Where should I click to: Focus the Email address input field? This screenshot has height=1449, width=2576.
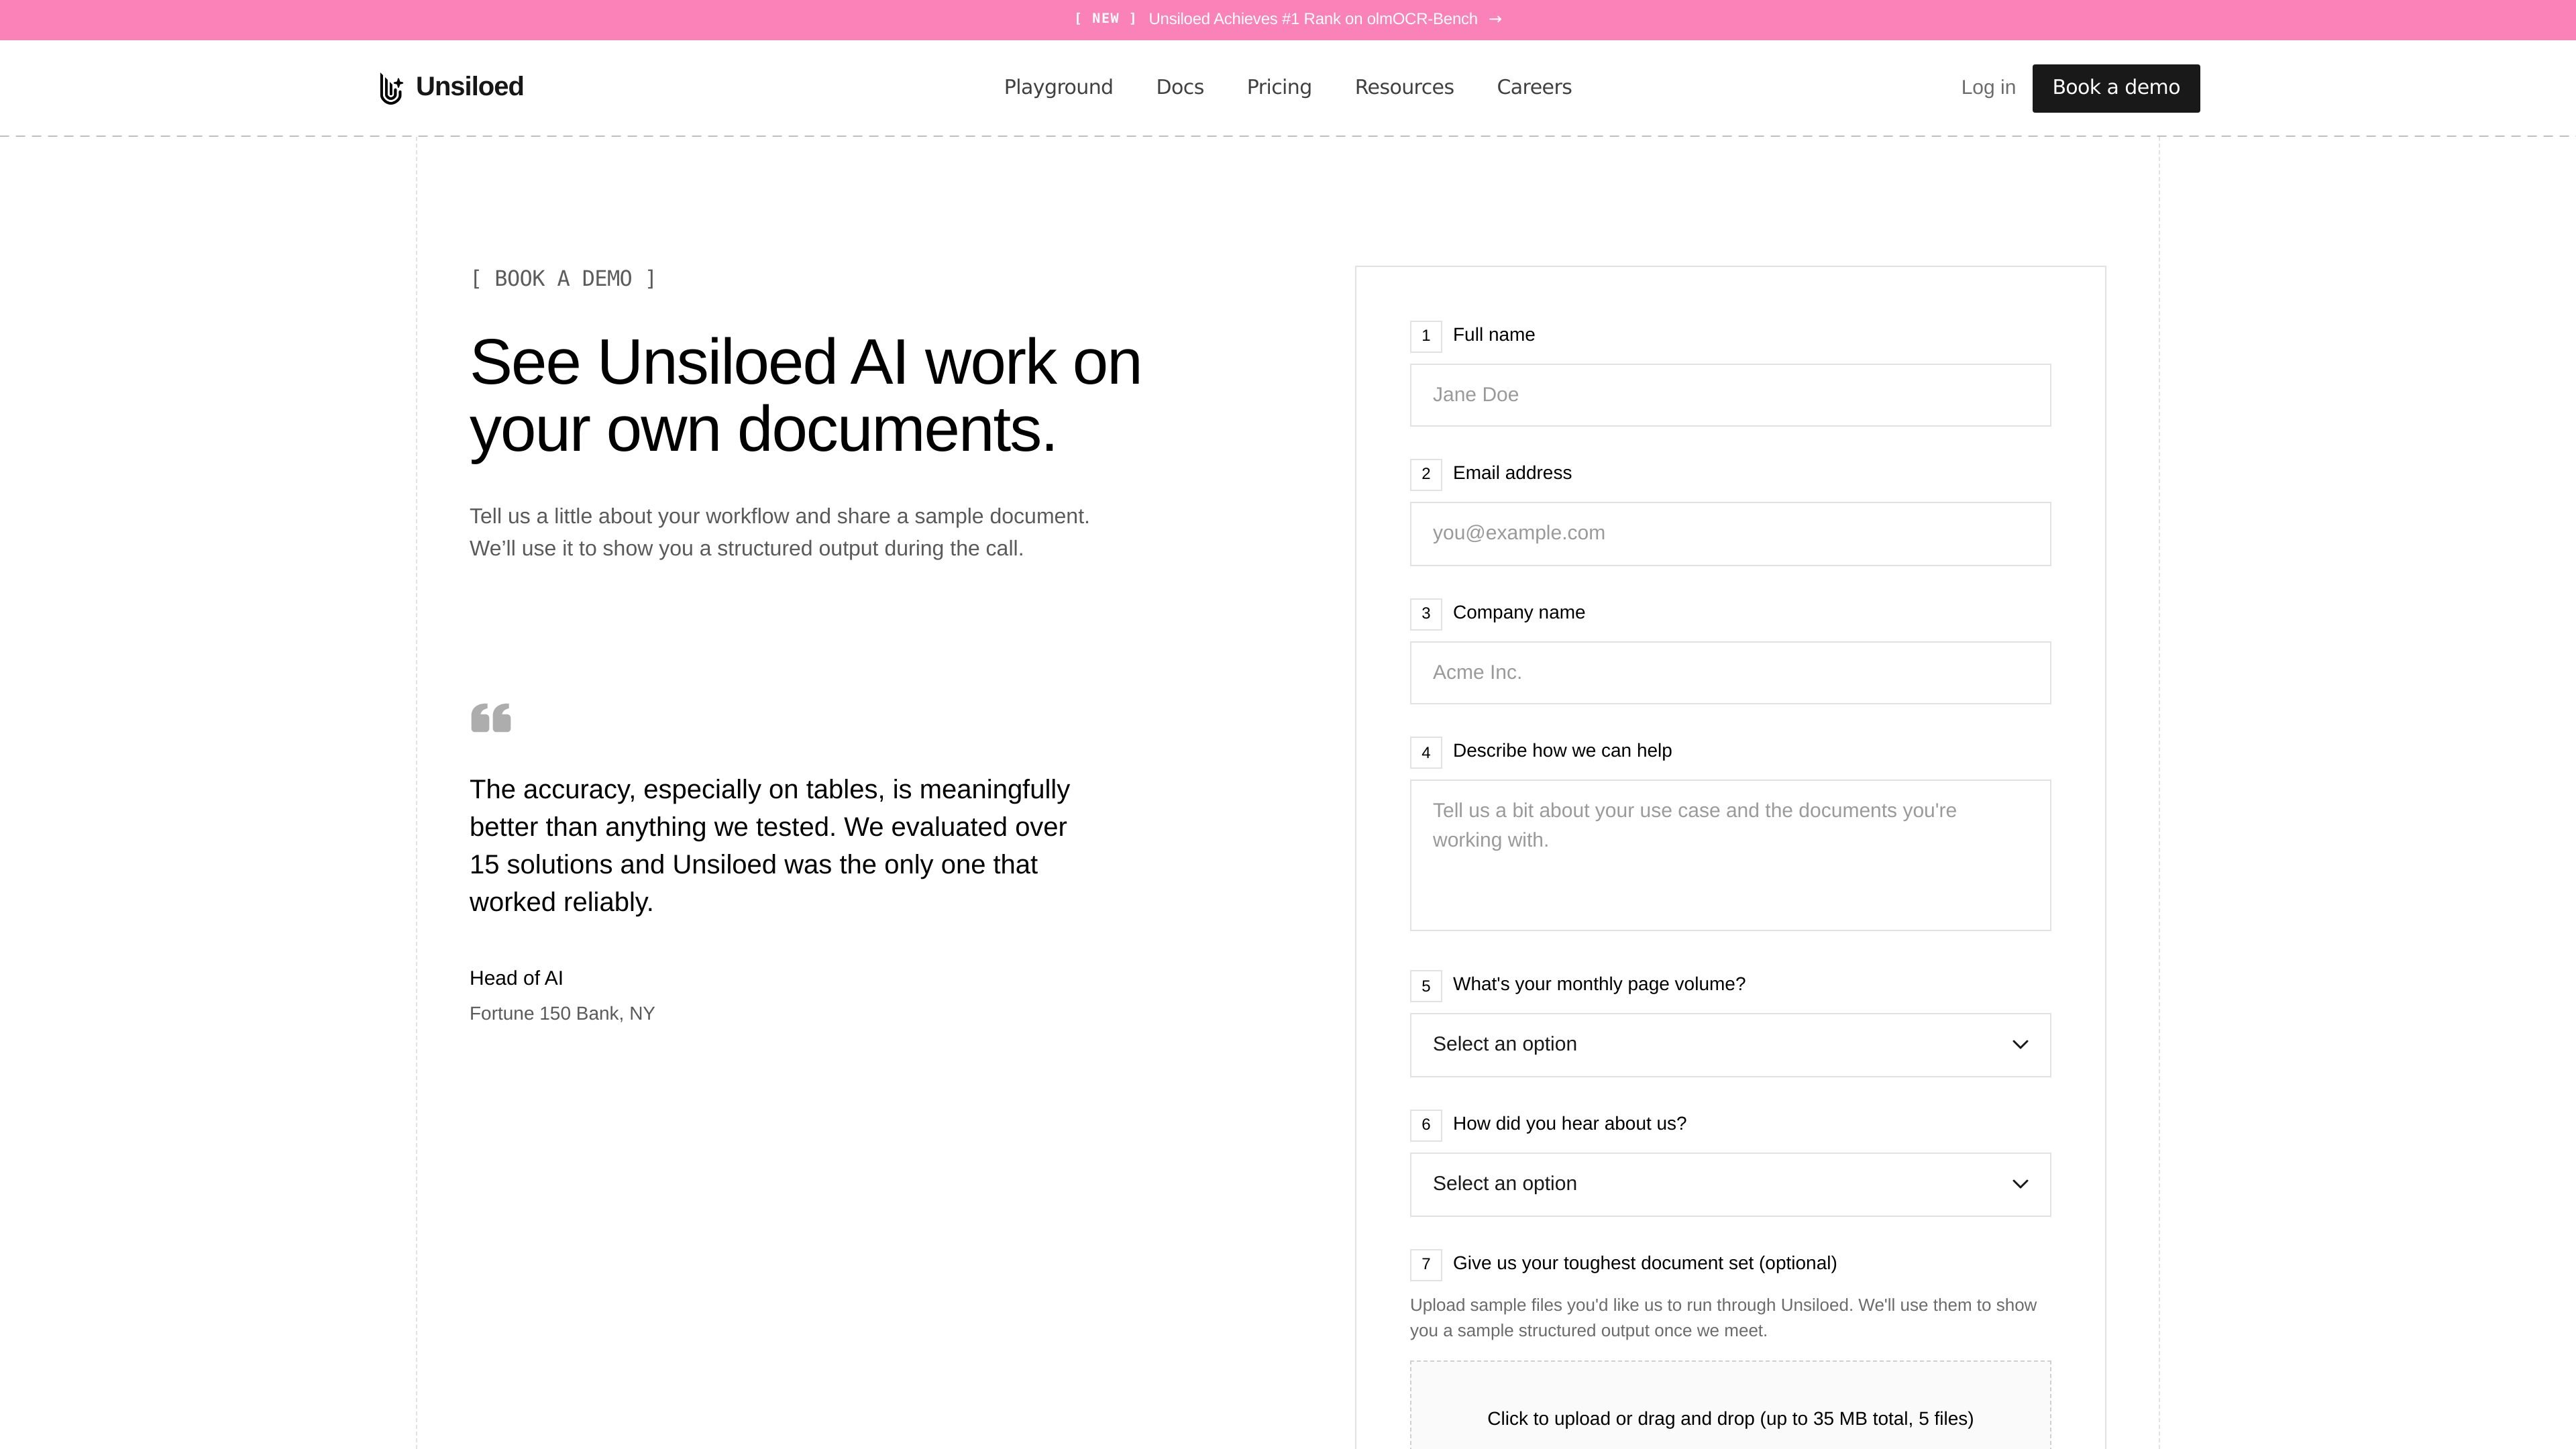[1730, 534]
